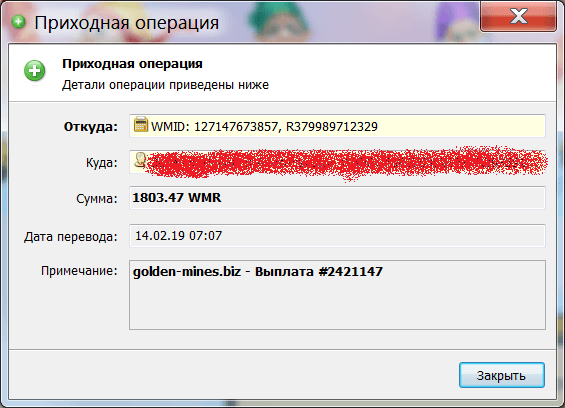Close dialog with the red X button
The width and height of the screenshot is (565, 408).
518,16
